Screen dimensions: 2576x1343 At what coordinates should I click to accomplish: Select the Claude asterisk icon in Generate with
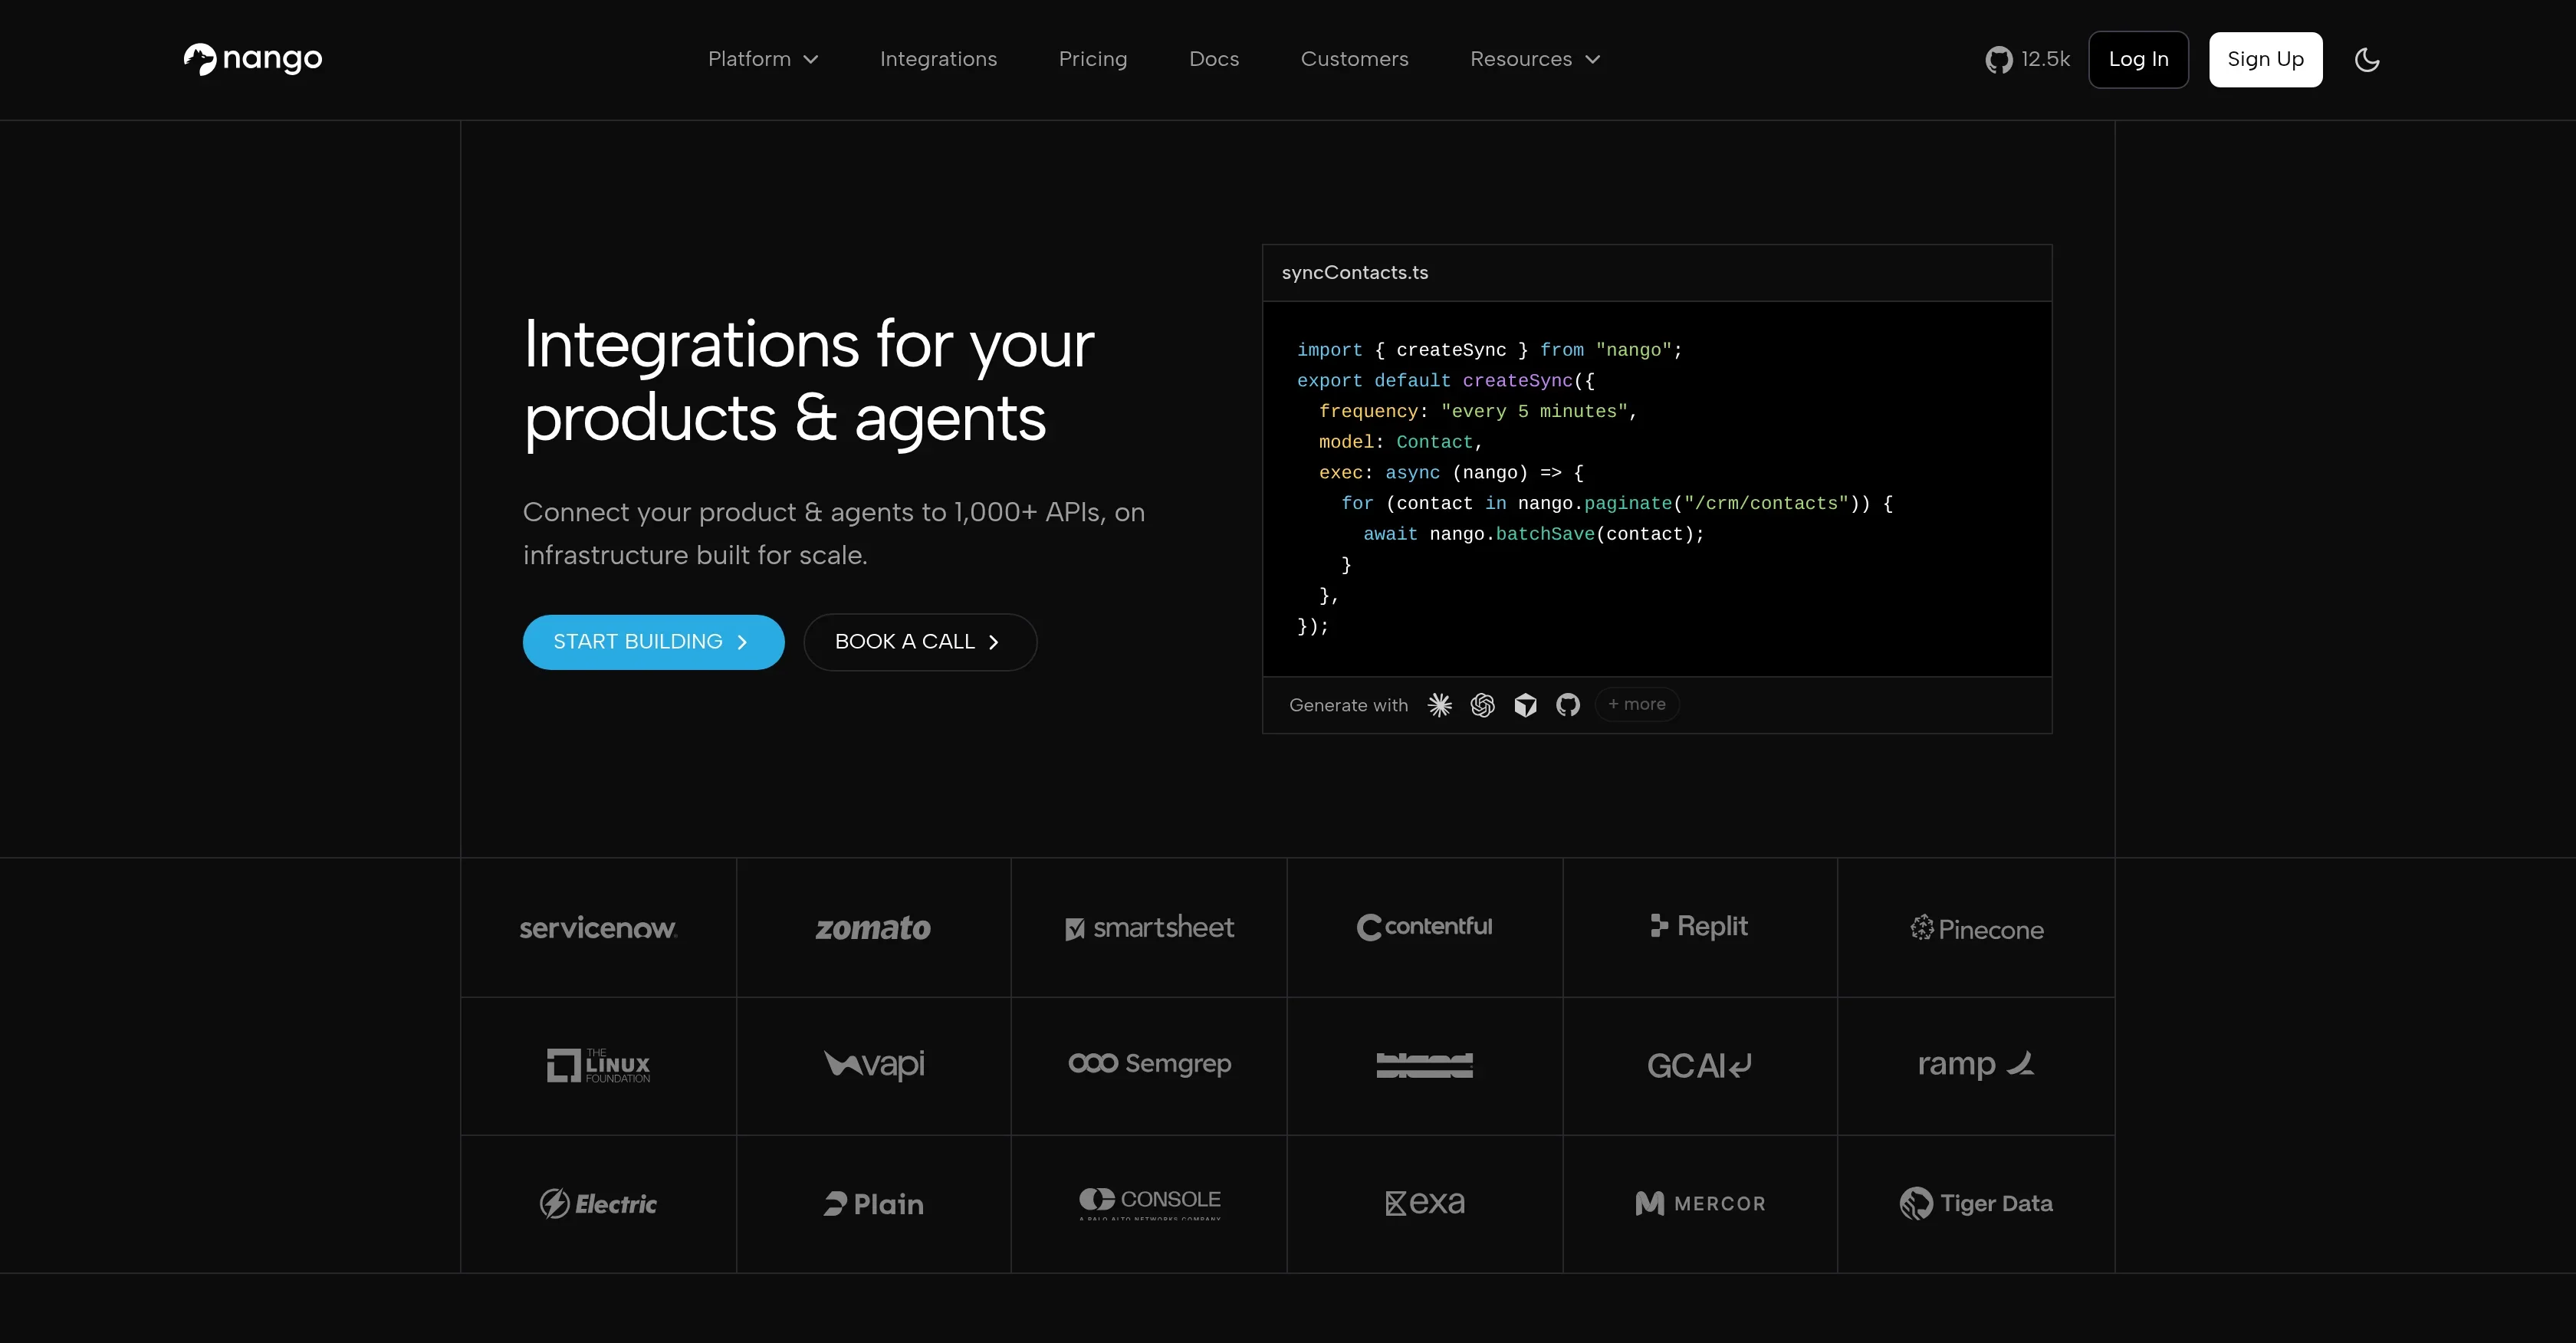tap(1439, 705)
